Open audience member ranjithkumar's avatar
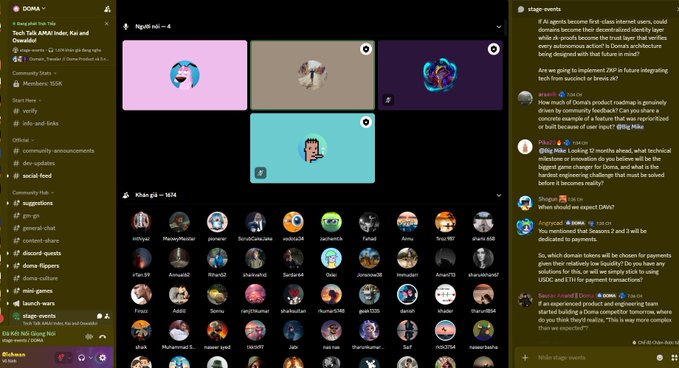 (x=255, y=294)
